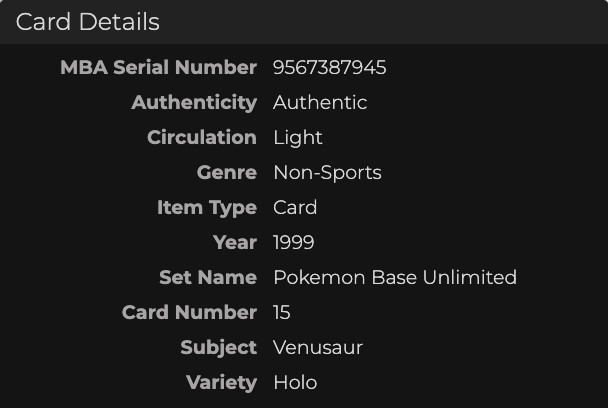Screen dimensions: 608x408
Task: Click the Authenticity field label
Action: click(x=194, y=103)
